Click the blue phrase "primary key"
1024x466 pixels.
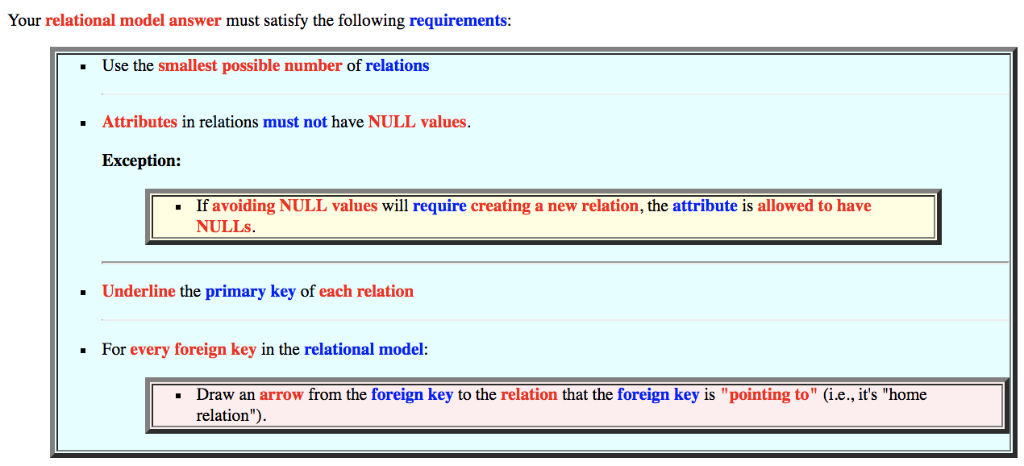pos(250,291)
